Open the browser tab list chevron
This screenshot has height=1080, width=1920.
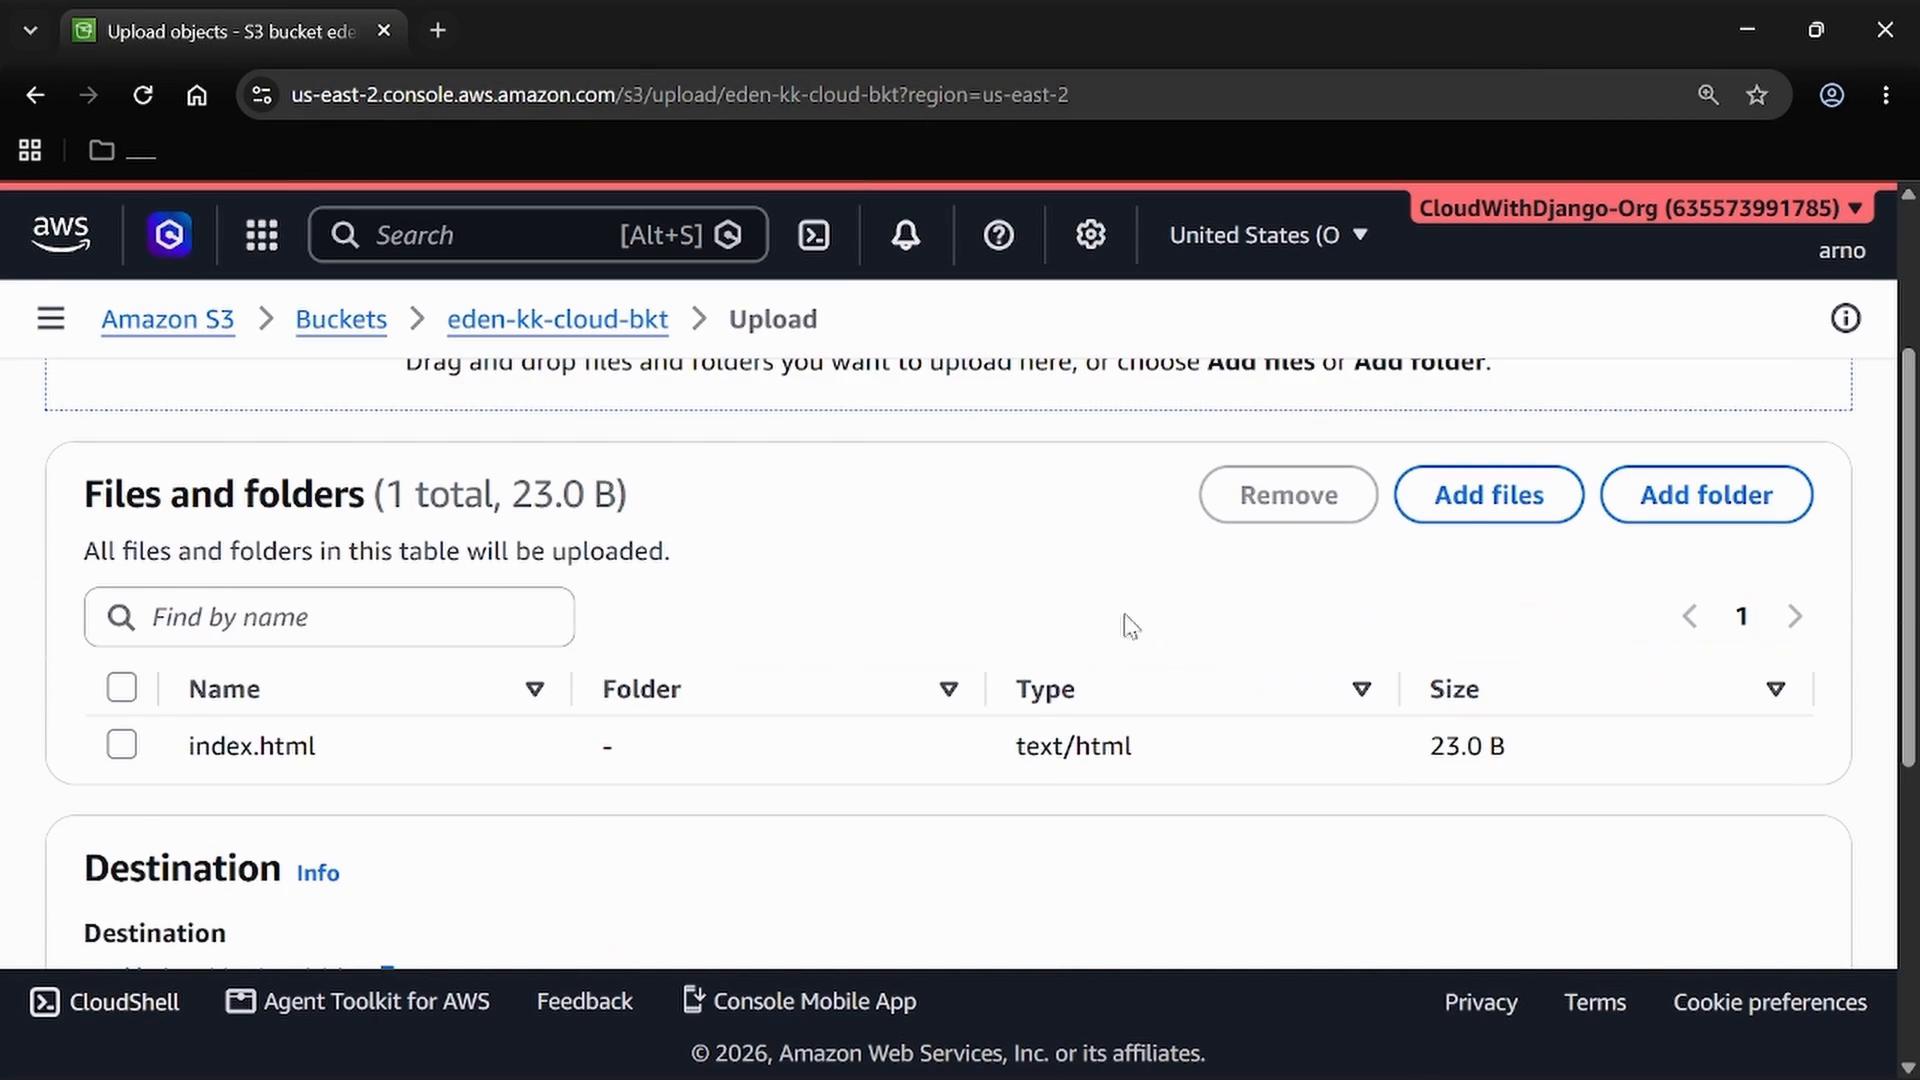click(30, 30)
